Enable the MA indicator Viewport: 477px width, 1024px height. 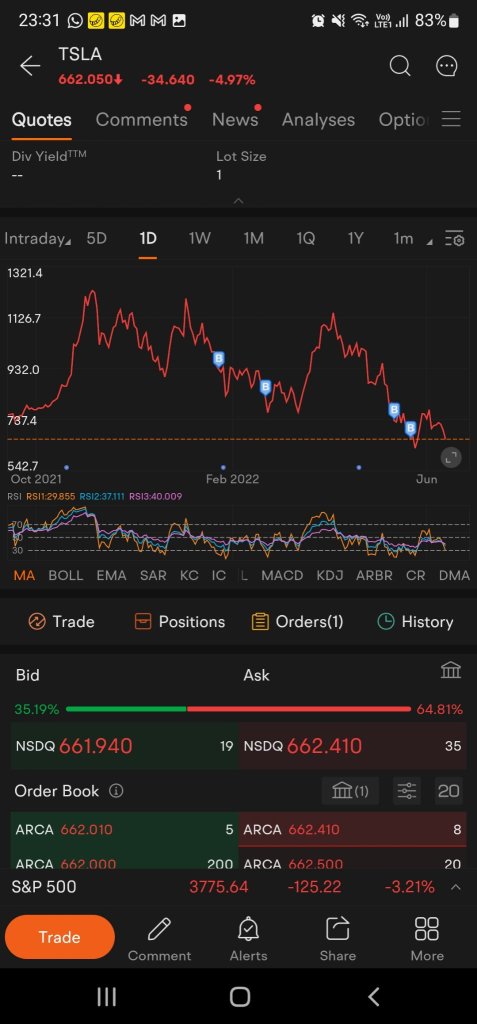24,575
